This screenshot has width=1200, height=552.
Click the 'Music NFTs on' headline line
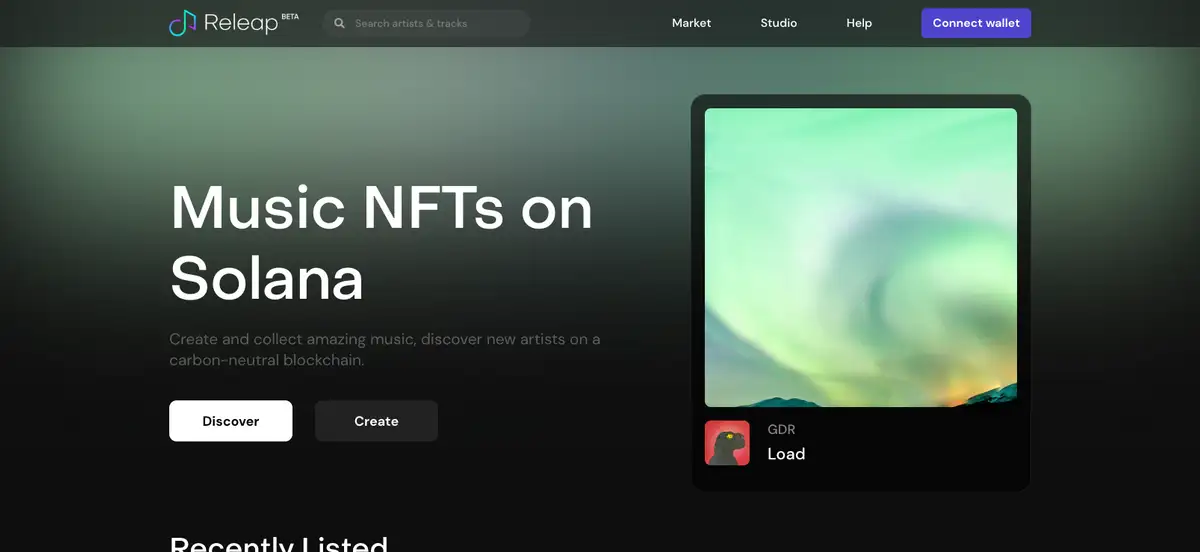(381, 208)
